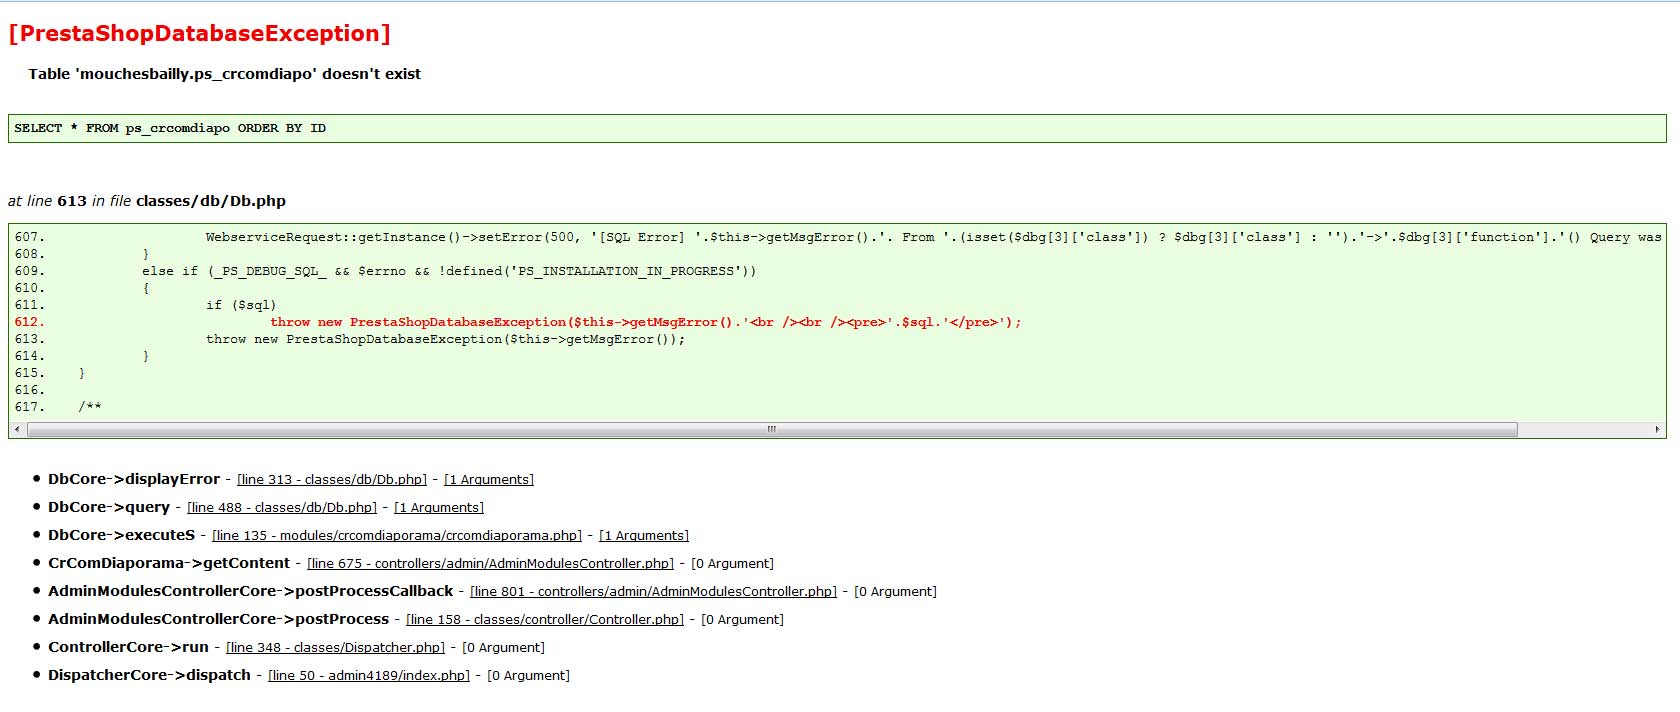Click '[0 Argument]' beside postProcessCallback
The height and width of the screenshot is (712, 1680).
(895, 592)
